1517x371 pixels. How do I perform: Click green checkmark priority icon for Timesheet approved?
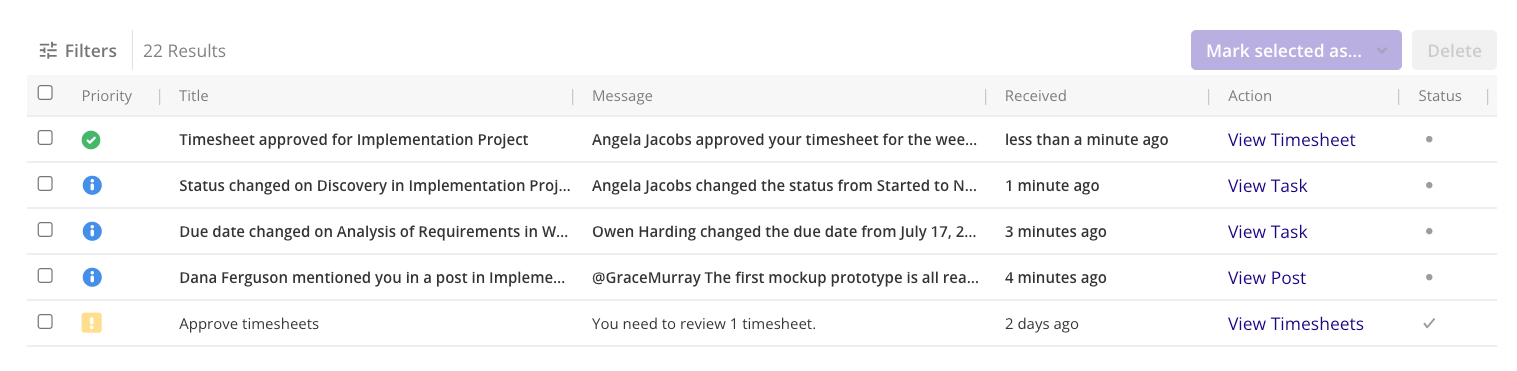point(91,140)
